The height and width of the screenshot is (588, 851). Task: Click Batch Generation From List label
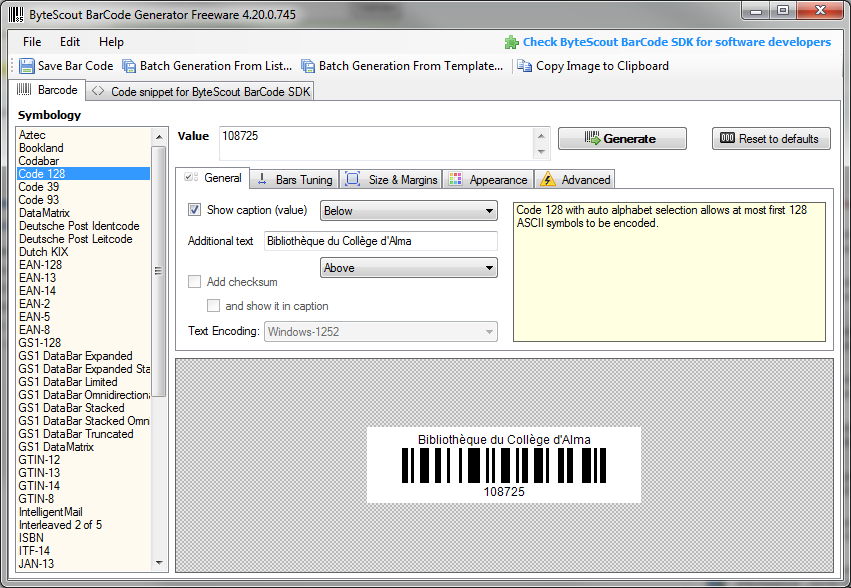pos(215,66)
